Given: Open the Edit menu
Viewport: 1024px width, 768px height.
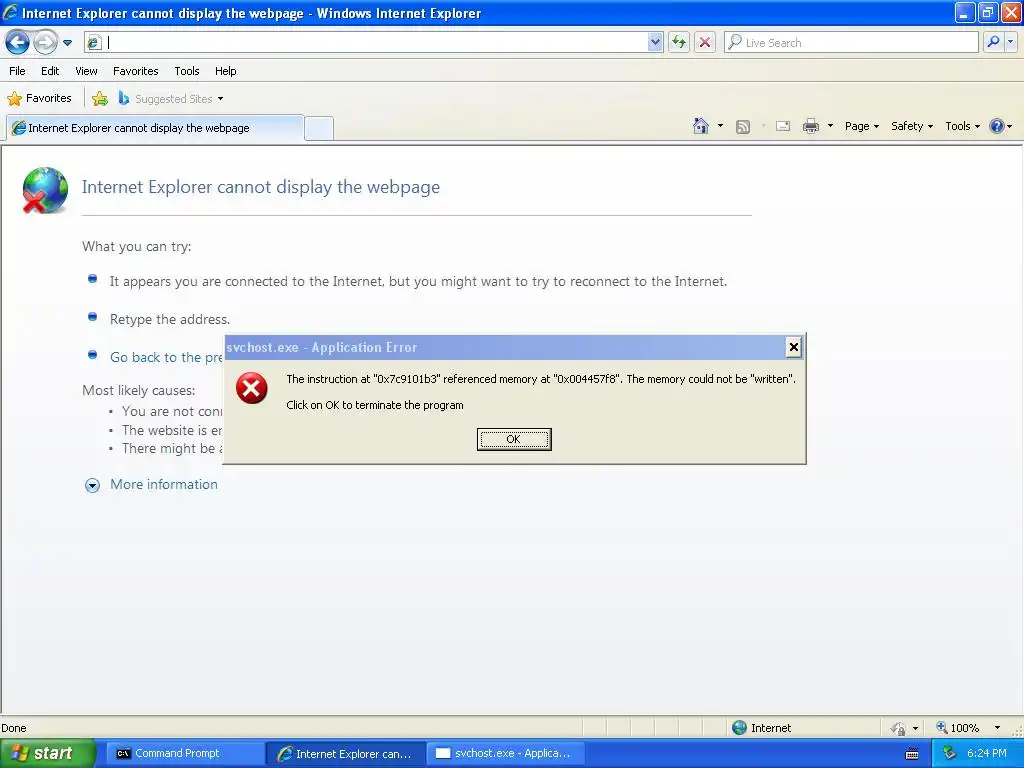Looking at the screenshot, I should click(x=50, y=71).
